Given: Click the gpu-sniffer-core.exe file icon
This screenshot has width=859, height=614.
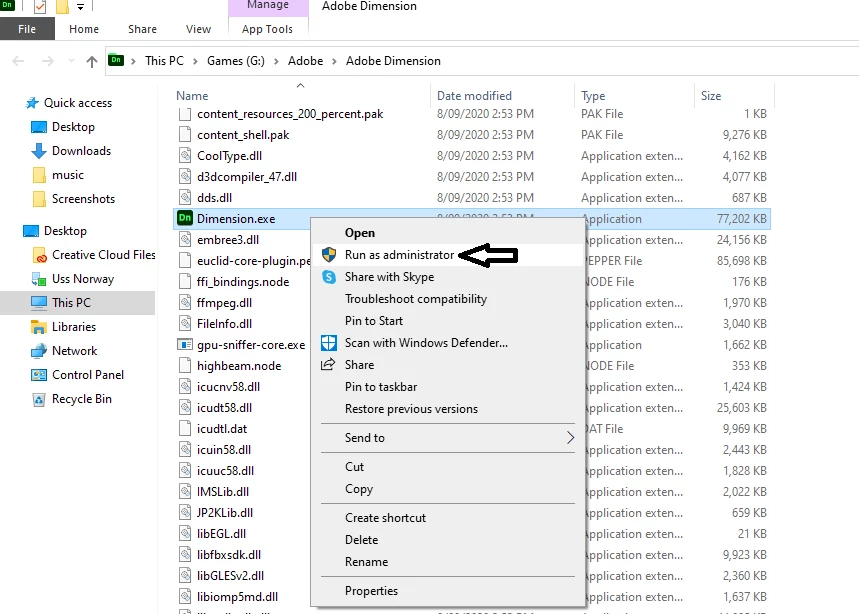Looking at the screenshot, I should (185, 345).
